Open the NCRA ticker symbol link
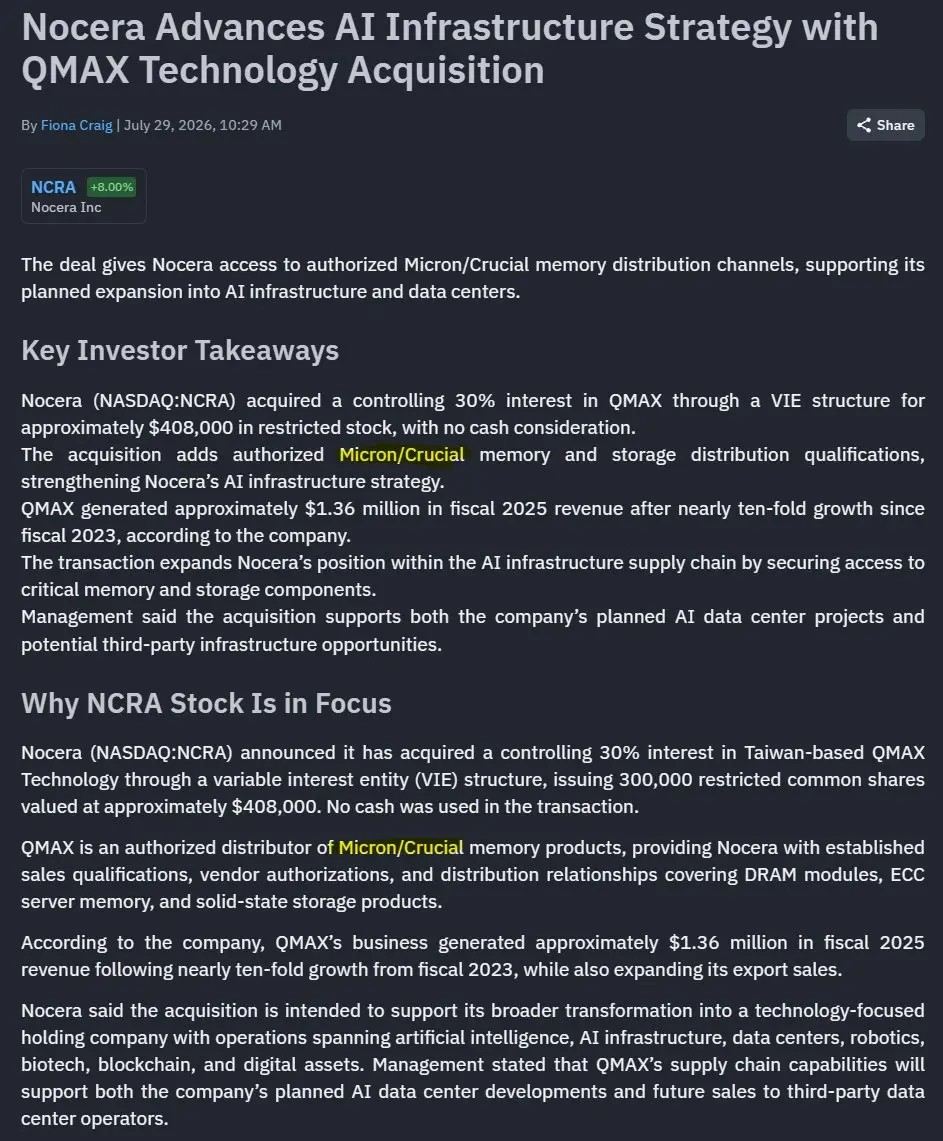The height and width of the screenshot is (1141, 943). pos(53,187)
